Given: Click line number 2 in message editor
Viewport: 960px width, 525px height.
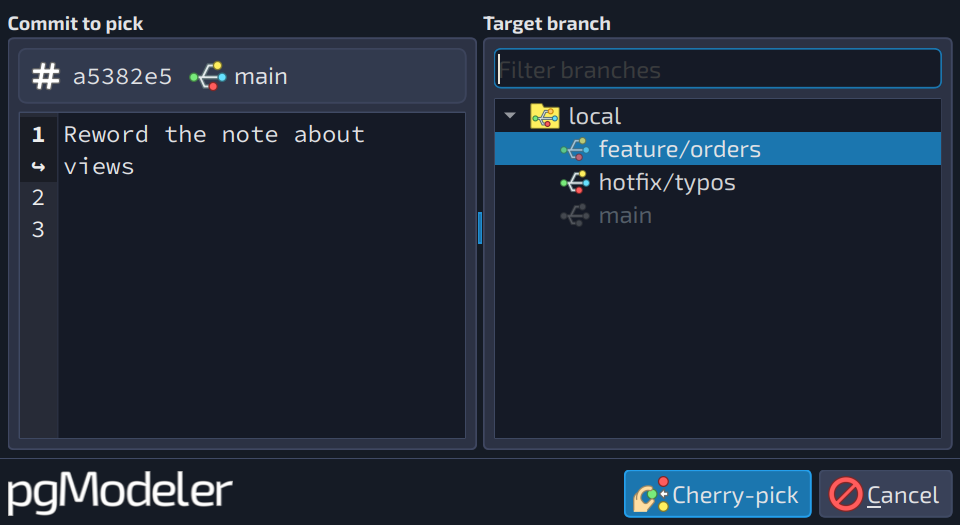Looking at the screenshot, I should [x=38, y=198].
